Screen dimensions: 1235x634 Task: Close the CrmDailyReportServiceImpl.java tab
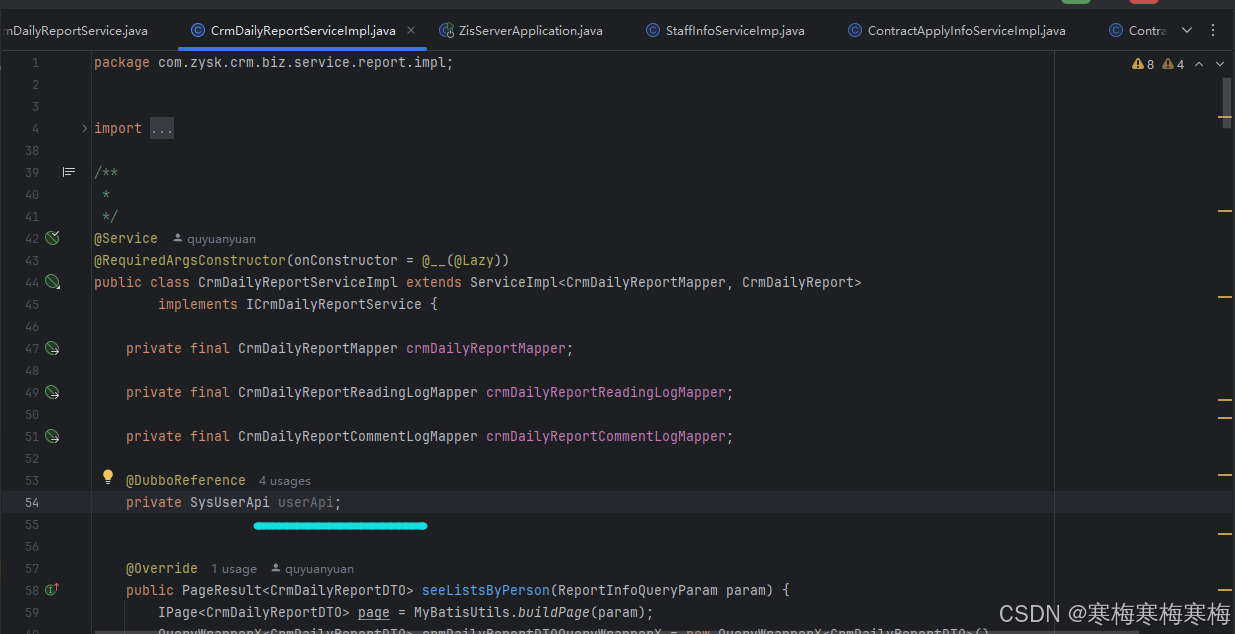410,30
